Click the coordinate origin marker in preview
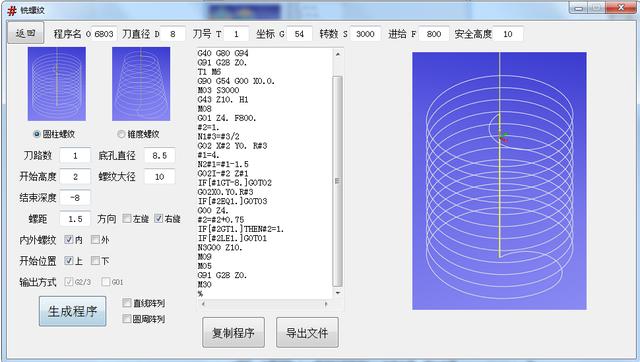 pyautogui.click(x=504, y=137)
